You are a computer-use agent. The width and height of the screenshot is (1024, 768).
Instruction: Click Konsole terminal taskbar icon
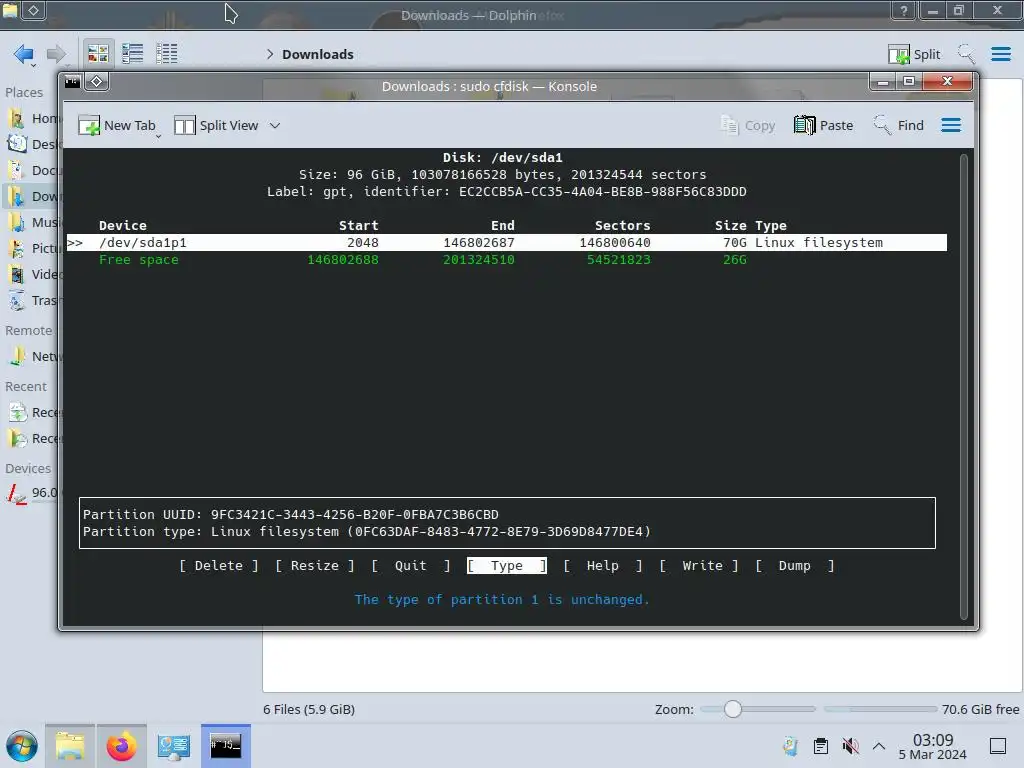point(225,746)
